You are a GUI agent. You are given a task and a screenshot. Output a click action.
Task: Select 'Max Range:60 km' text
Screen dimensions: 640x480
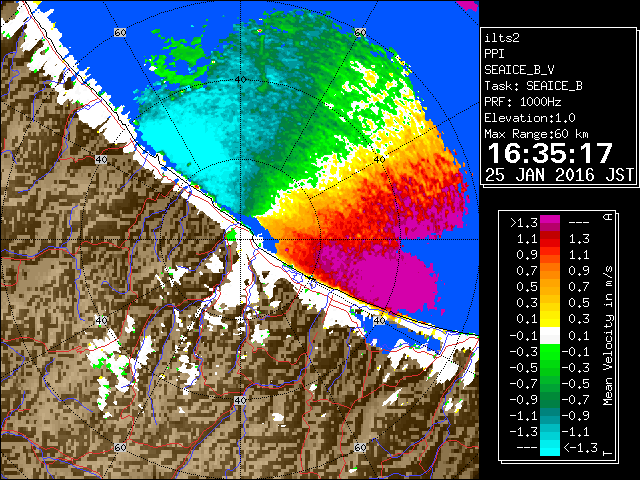537,134
